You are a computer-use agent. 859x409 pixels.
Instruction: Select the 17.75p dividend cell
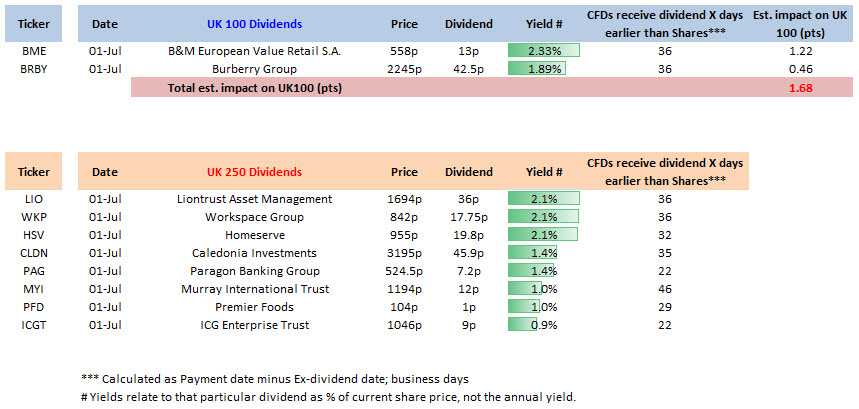click(x=468, y=217)
